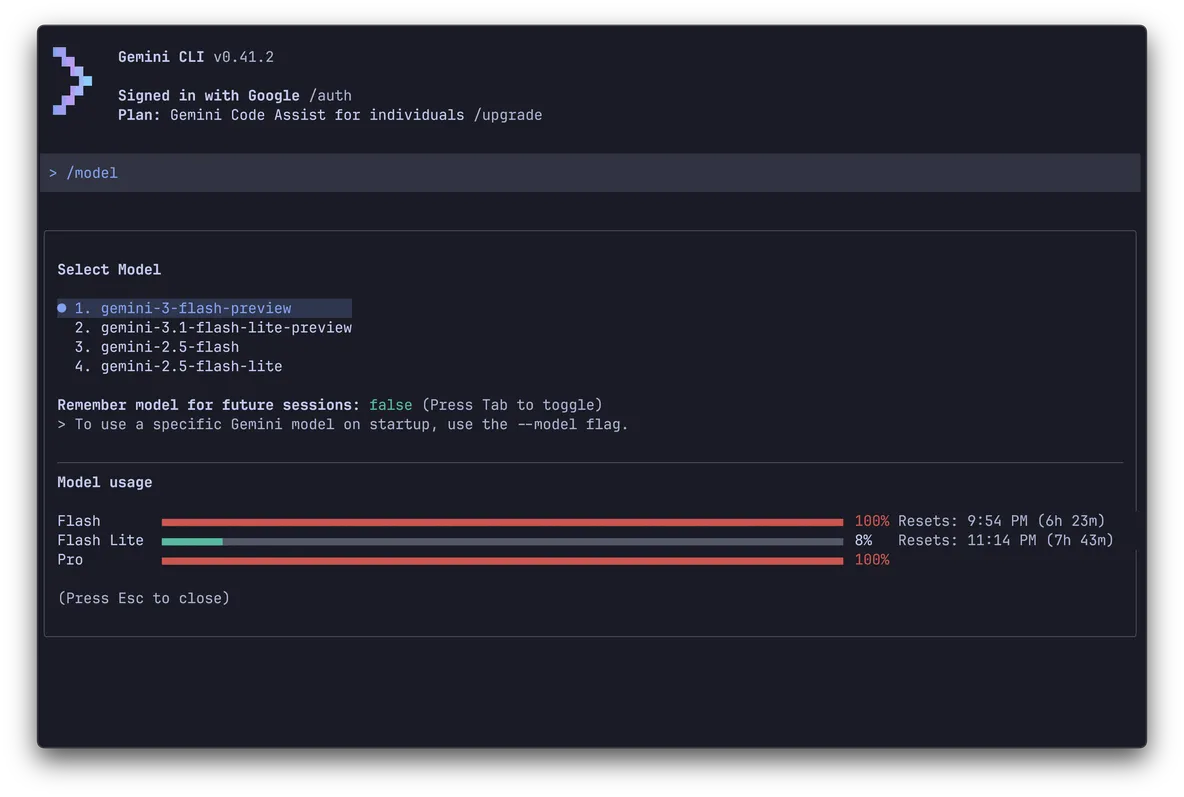Click the '--model flag' startup tip line
1184x797 pixels.
343,425
